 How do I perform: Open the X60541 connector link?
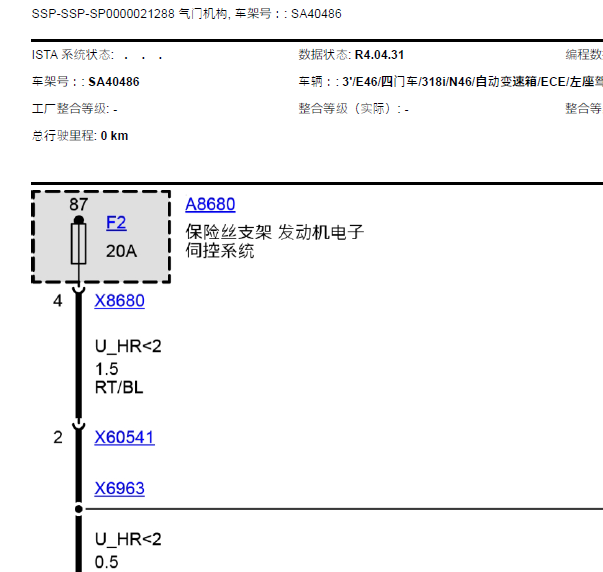point(125,437)
